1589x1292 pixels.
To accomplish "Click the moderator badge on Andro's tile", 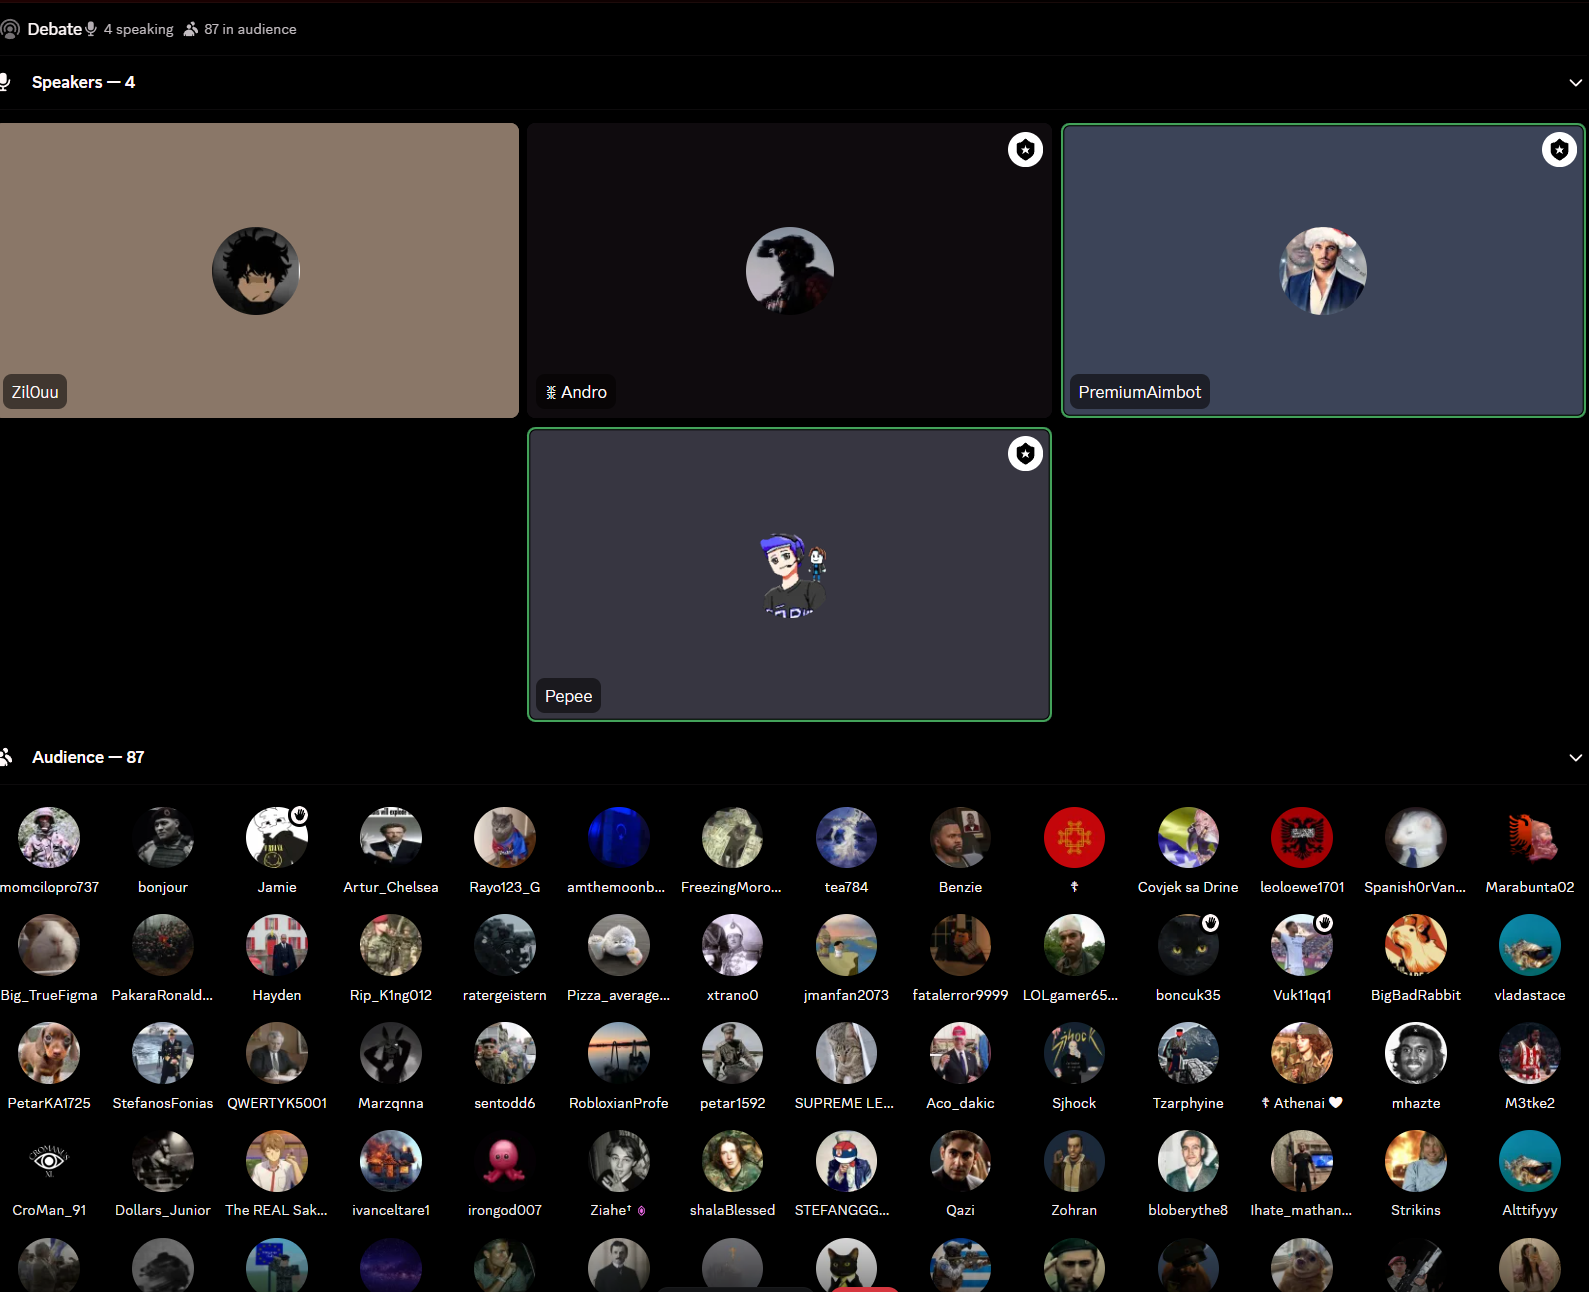I will click(1025, 150).
